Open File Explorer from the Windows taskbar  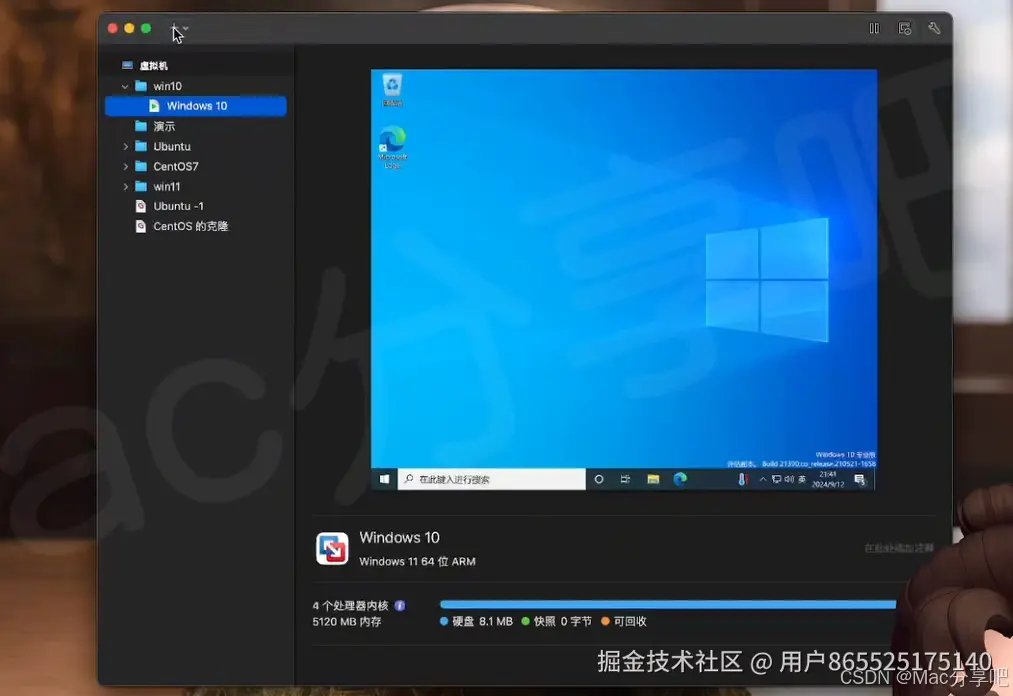pos(653,479)
